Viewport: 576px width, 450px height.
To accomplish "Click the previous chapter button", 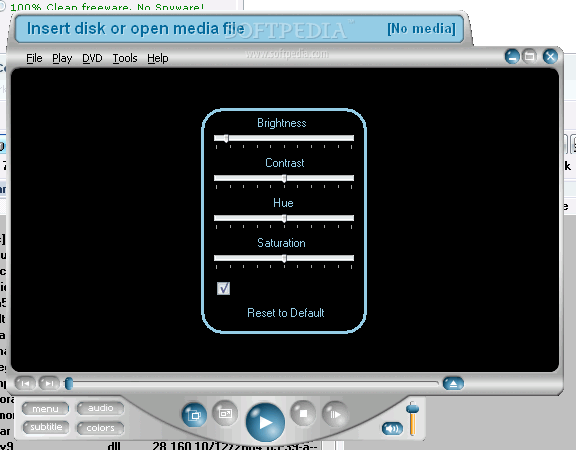I will click(x=25, y=384).
